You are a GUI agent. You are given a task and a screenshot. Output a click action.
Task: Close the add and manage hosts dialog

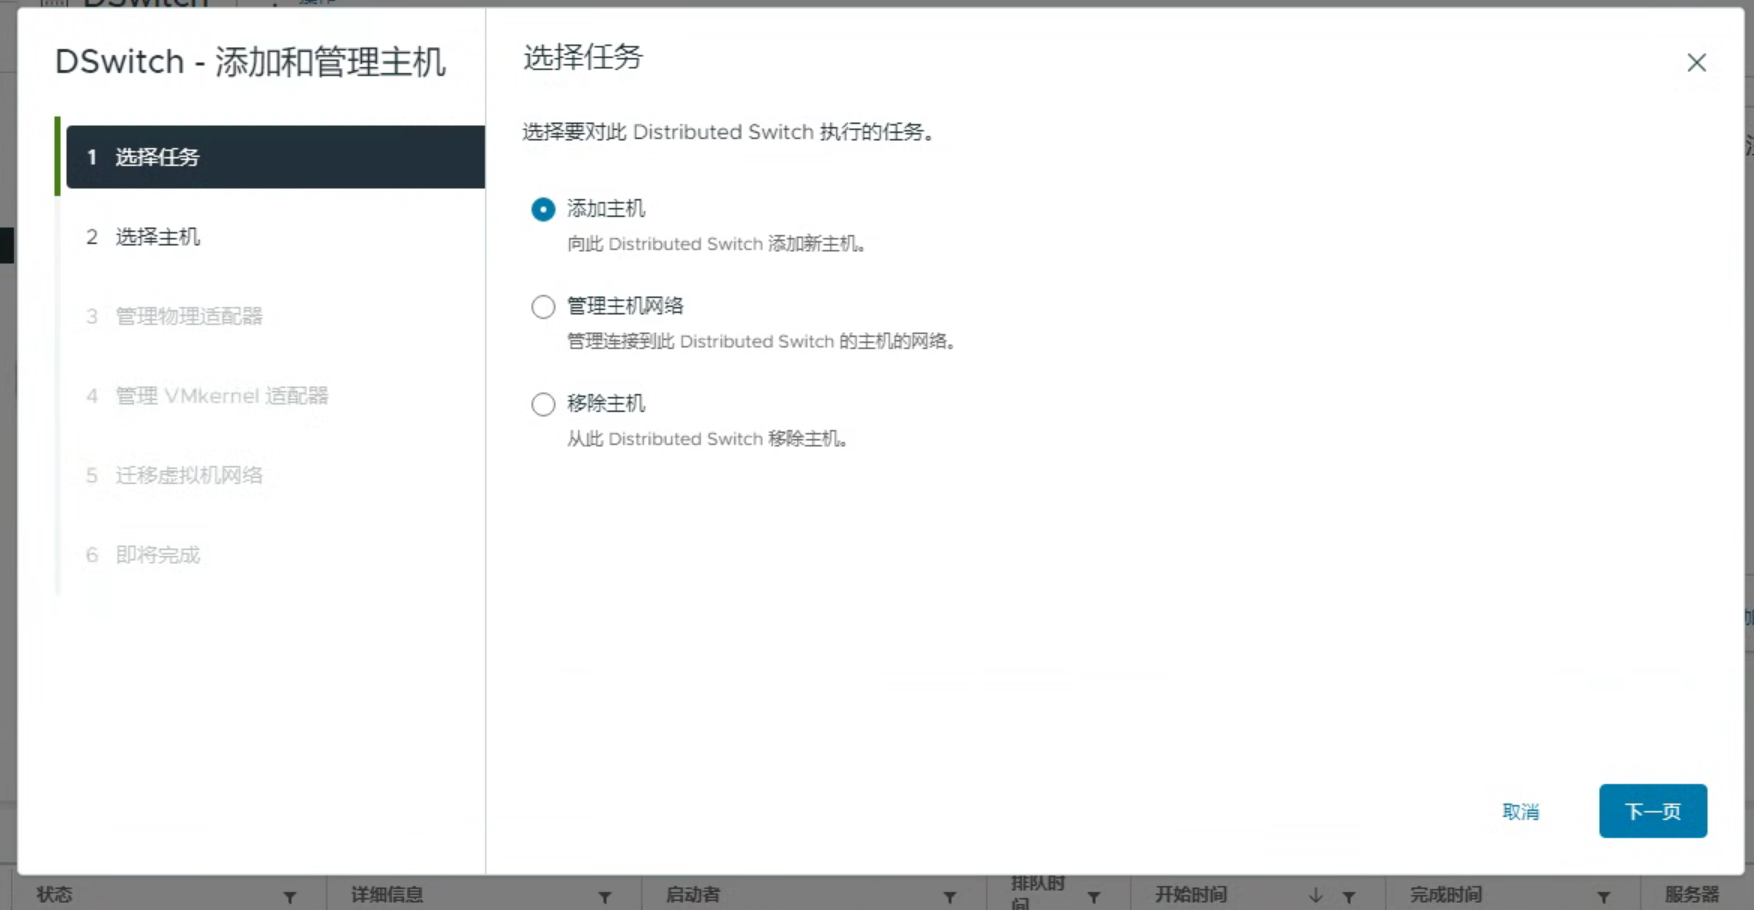1696,63
